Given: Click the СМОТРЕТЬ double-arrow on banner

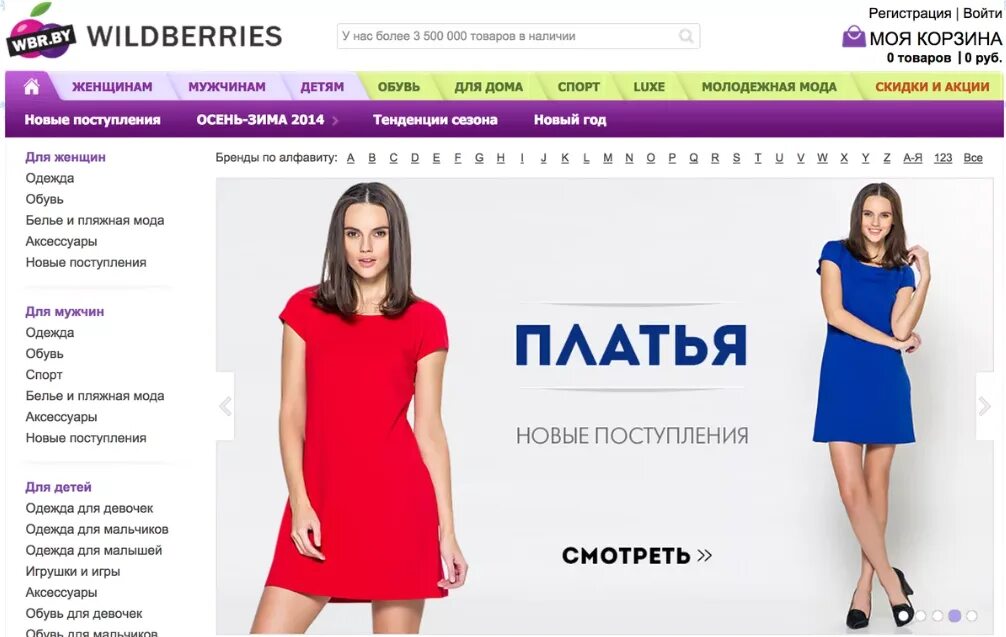Looking at the screenshot, I should (x=704, y=556).
